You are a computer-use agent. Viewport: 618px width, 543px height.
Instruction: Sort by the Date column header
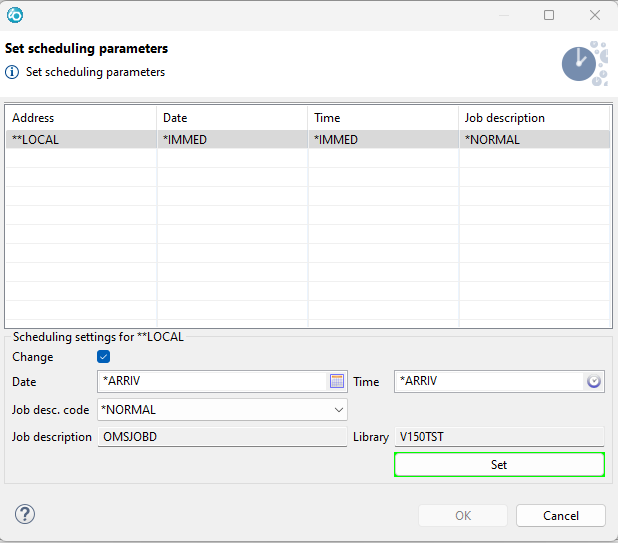click(231, 118)
